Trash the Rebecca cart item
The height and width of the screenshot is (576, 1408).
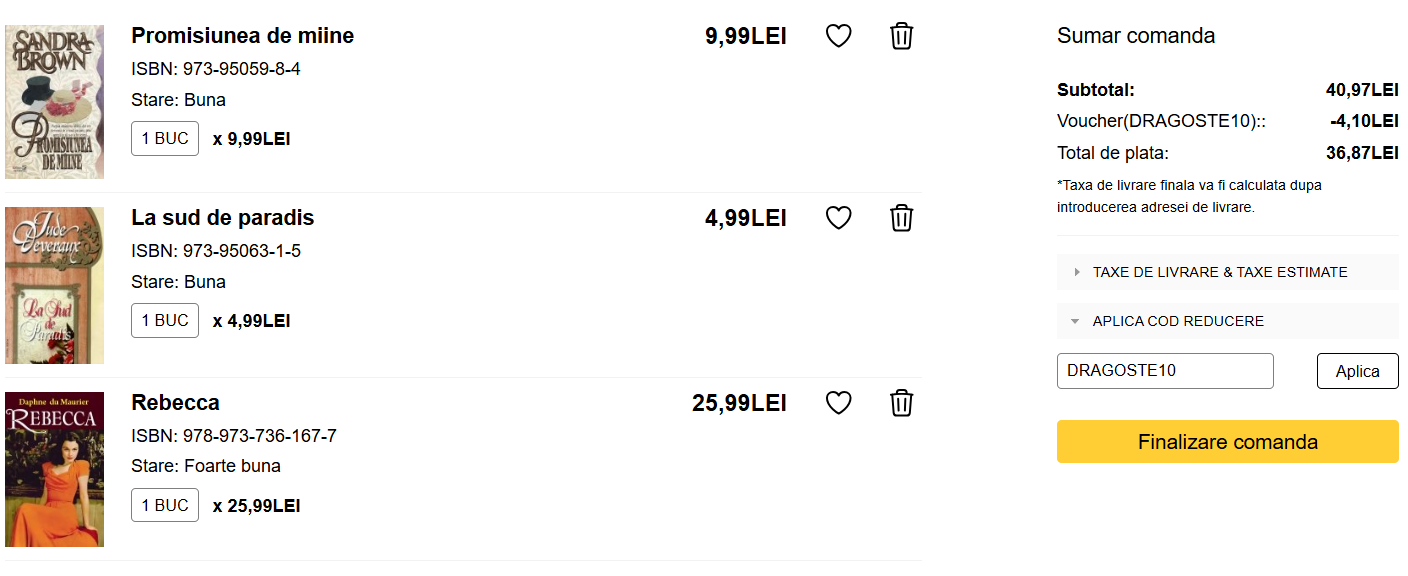click(x=901, y=403)
